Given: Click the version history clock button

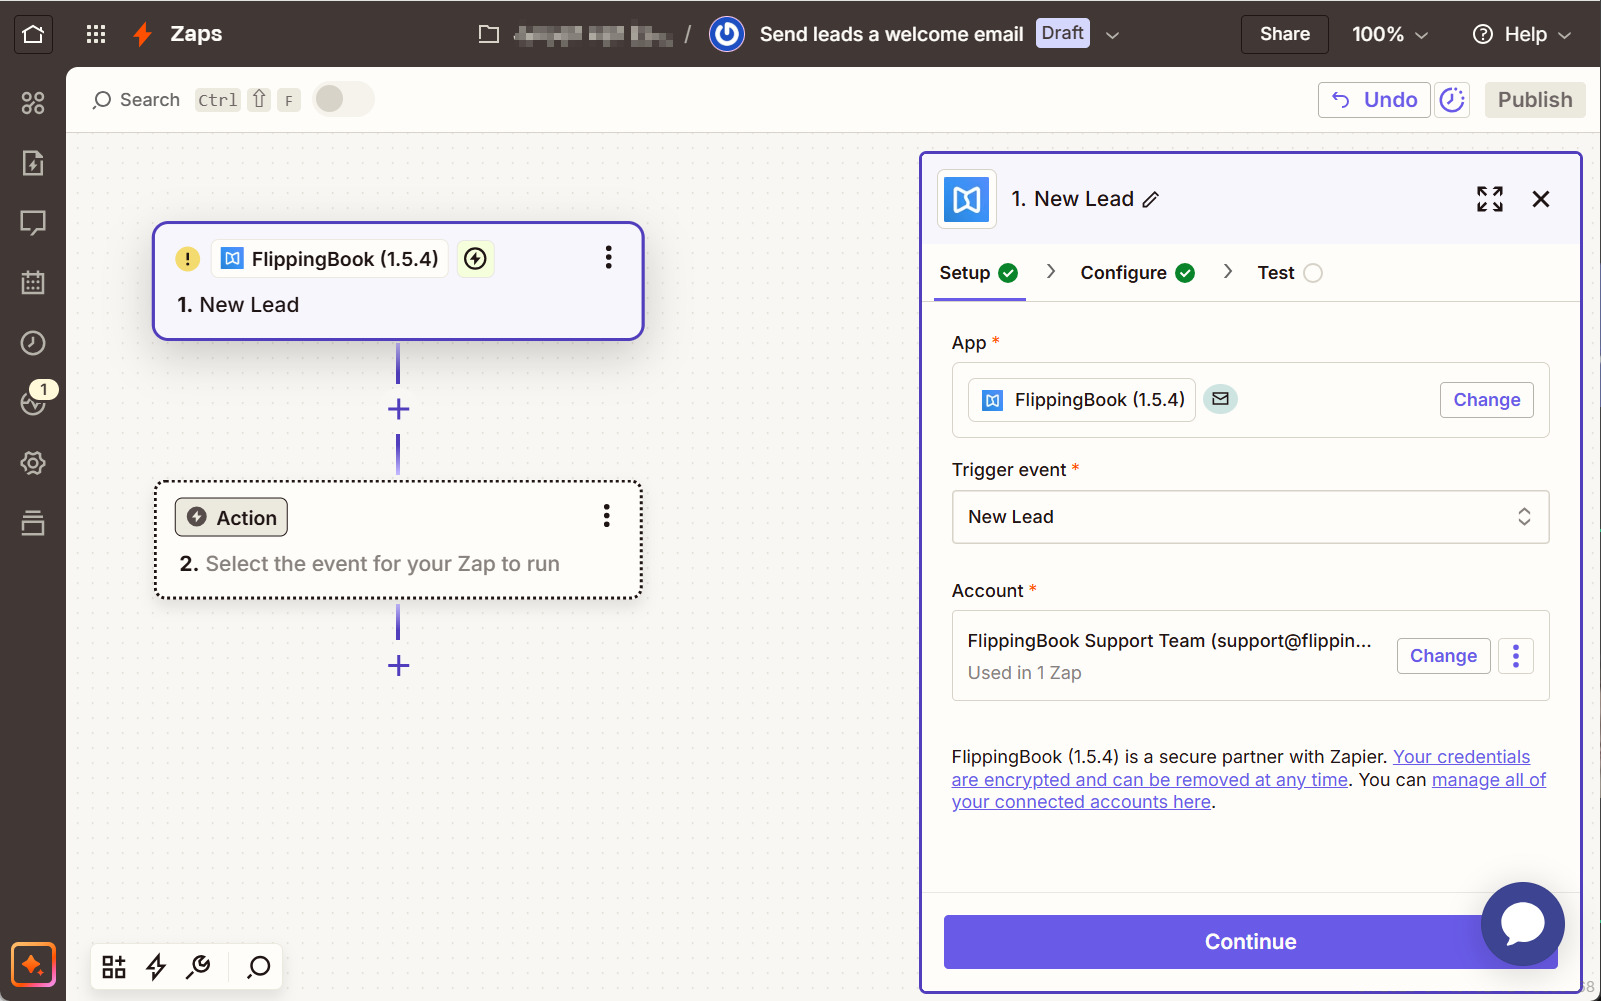Looking at the screenshot, I should (x=1452, y=100).
